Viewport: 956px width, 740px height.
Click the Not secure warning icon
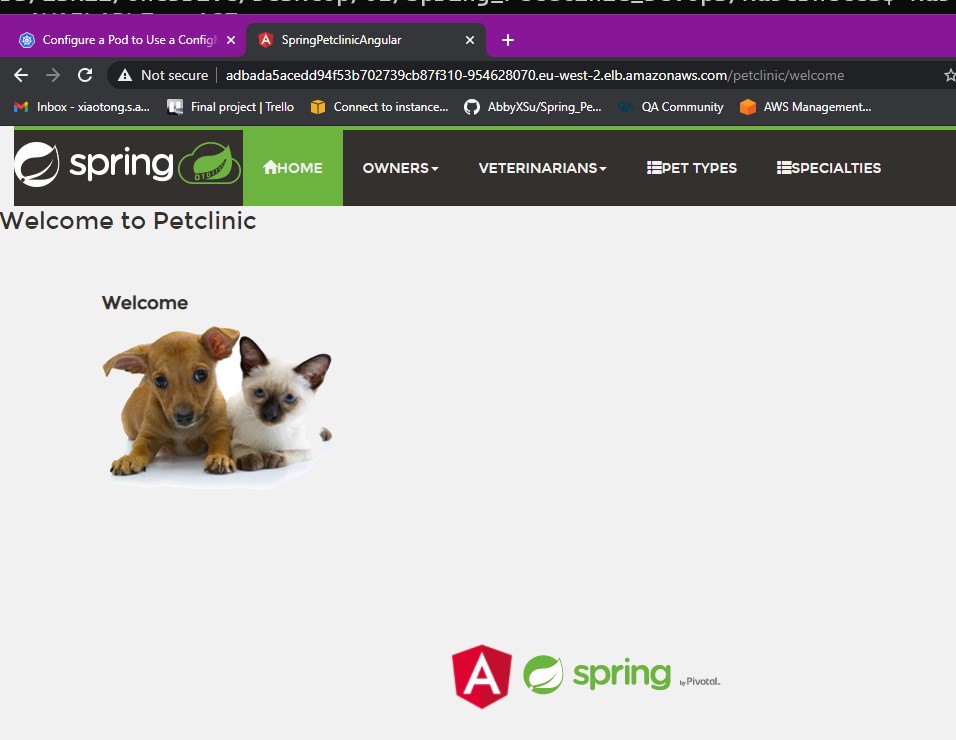pos(125,74)
